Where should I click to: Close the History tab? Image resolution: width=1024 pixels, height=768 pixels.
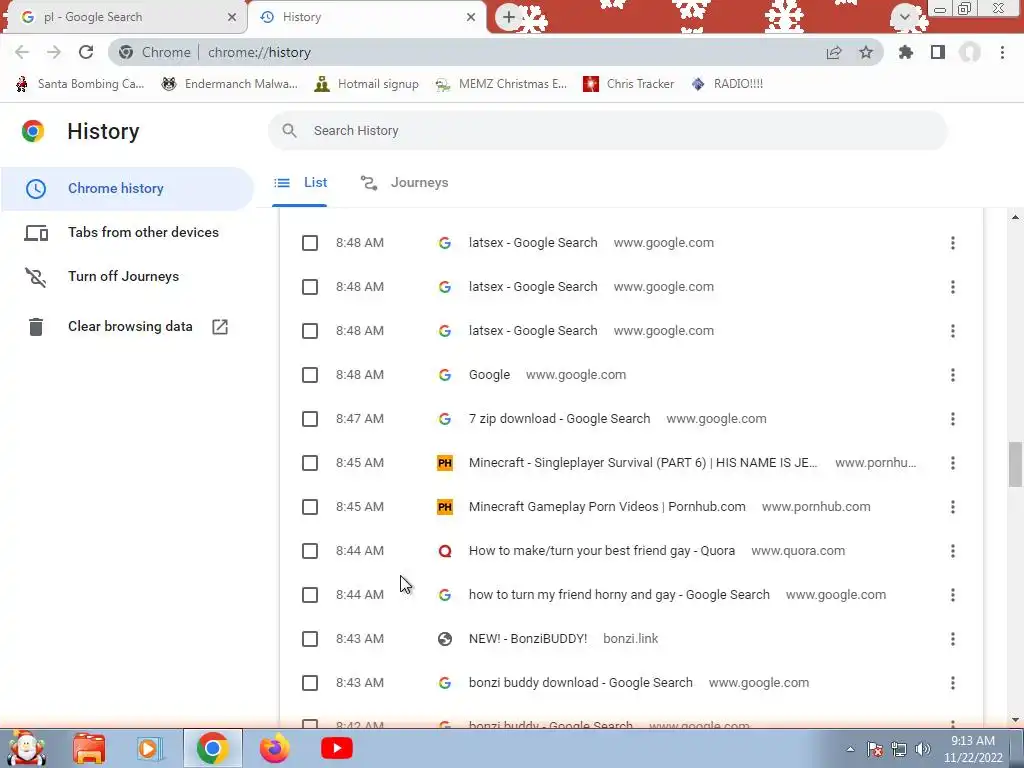[x=471, y=17]
